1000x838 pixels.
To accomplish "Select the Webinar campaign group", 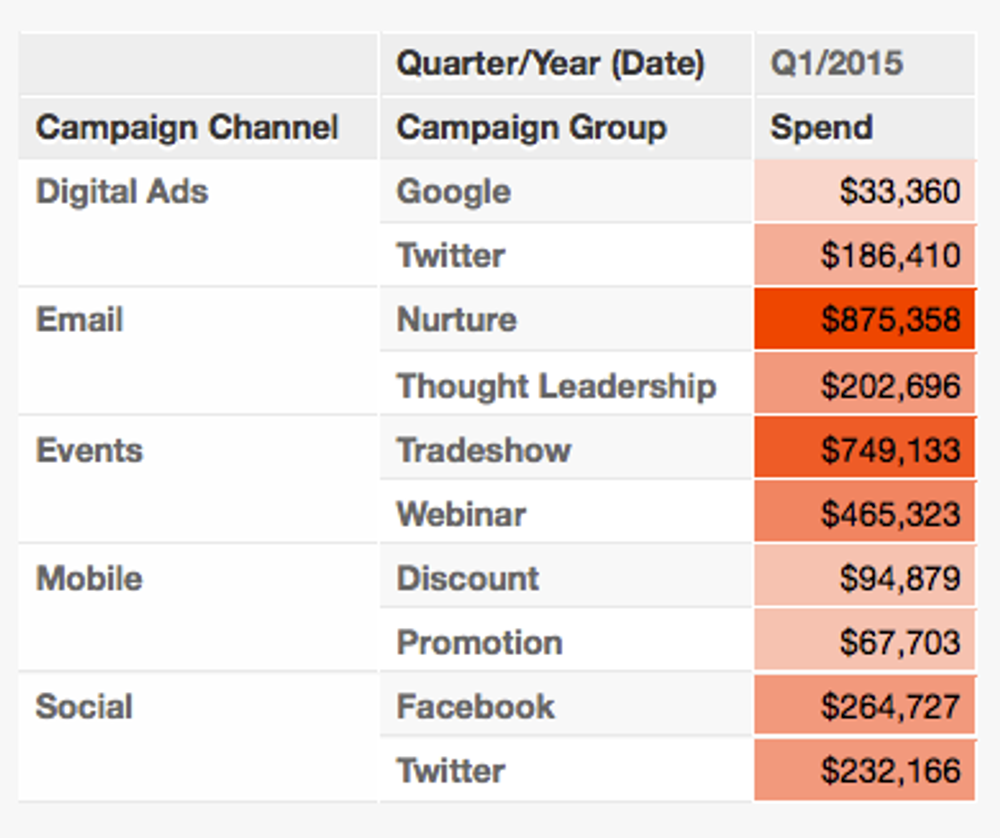I will point(566,513).
